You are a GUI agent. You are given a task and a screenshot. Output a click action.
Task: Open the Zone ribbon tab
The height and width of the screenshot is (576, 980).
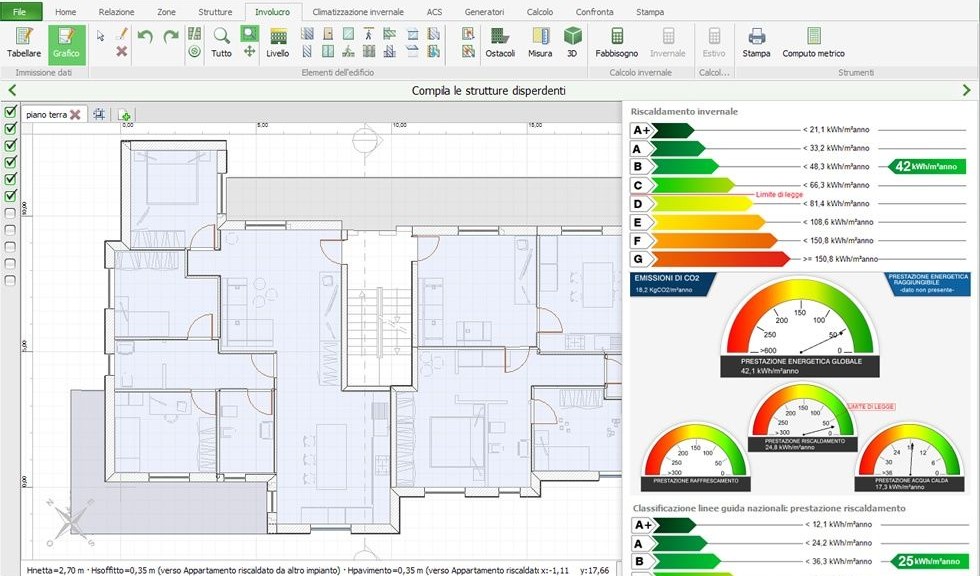(166, 12)
